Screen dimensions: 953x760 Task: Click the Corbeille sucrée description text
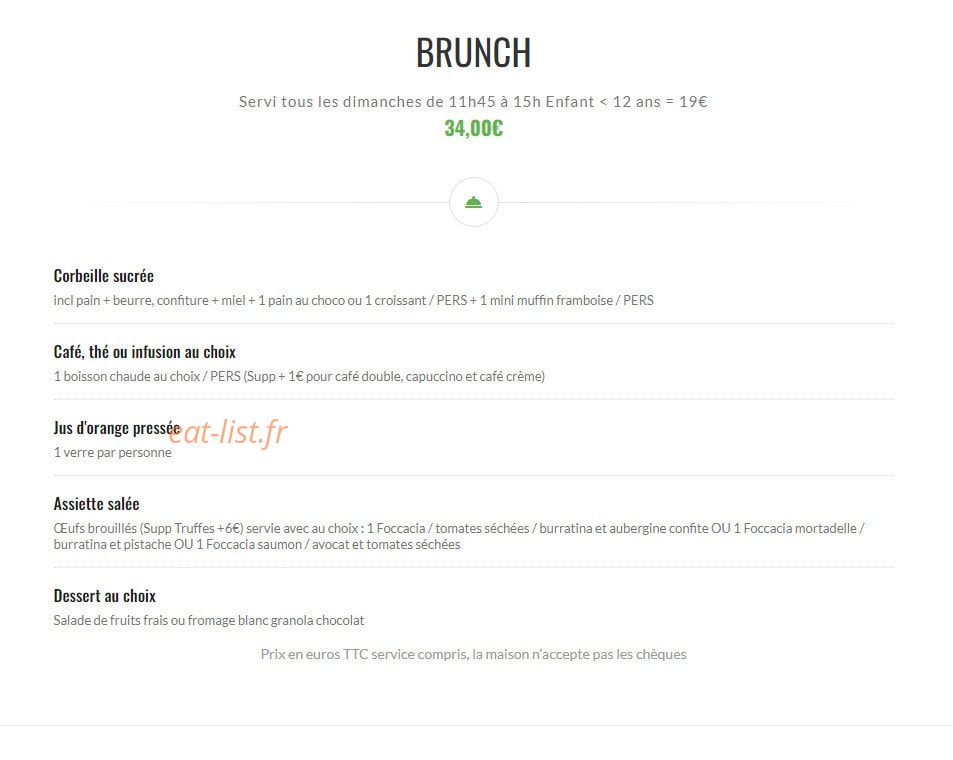(x=354, y=300)
